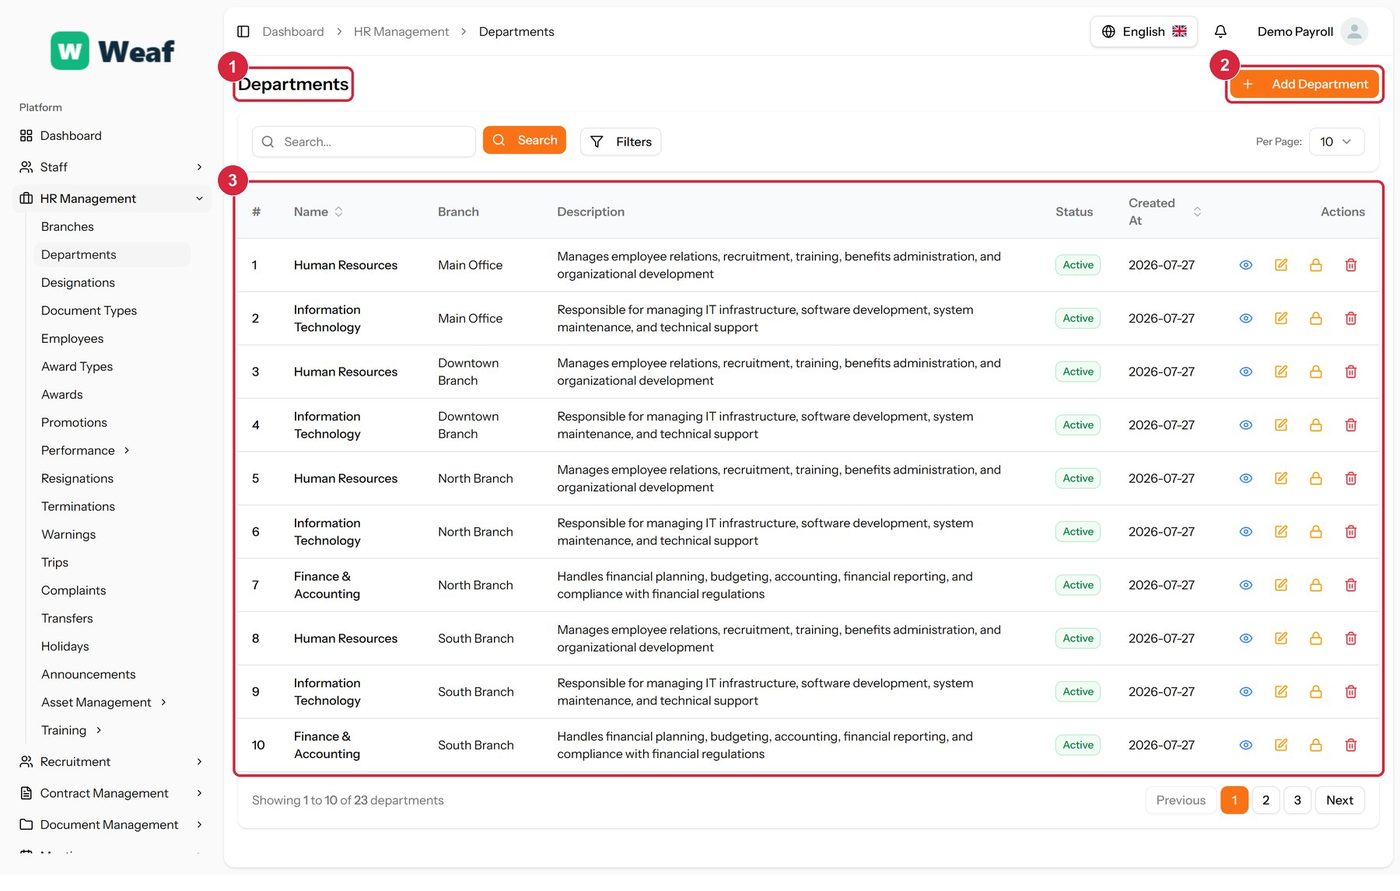
Task: Expand the Staff sidebar section
Action: click(x=111, y=167)
